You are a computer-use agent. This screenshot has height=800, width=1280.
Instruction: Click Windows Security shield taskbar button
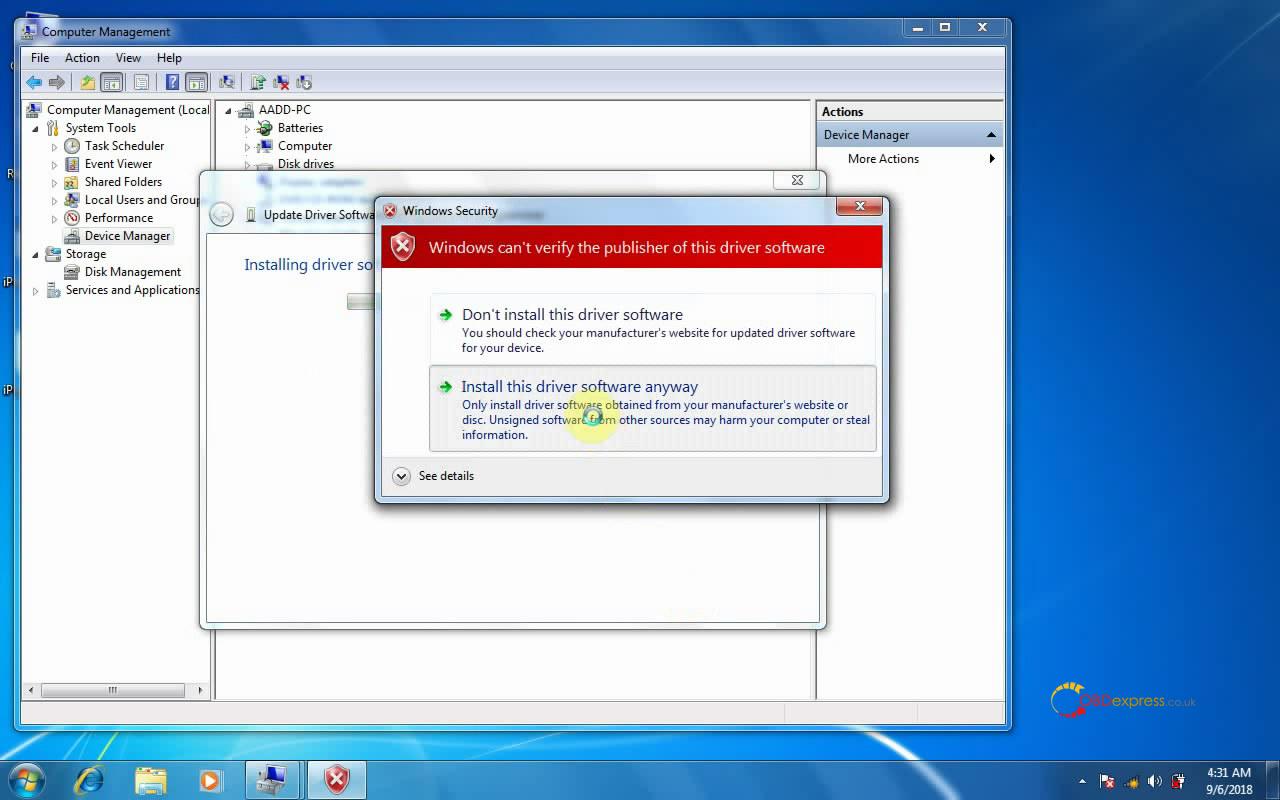(337, 779)
